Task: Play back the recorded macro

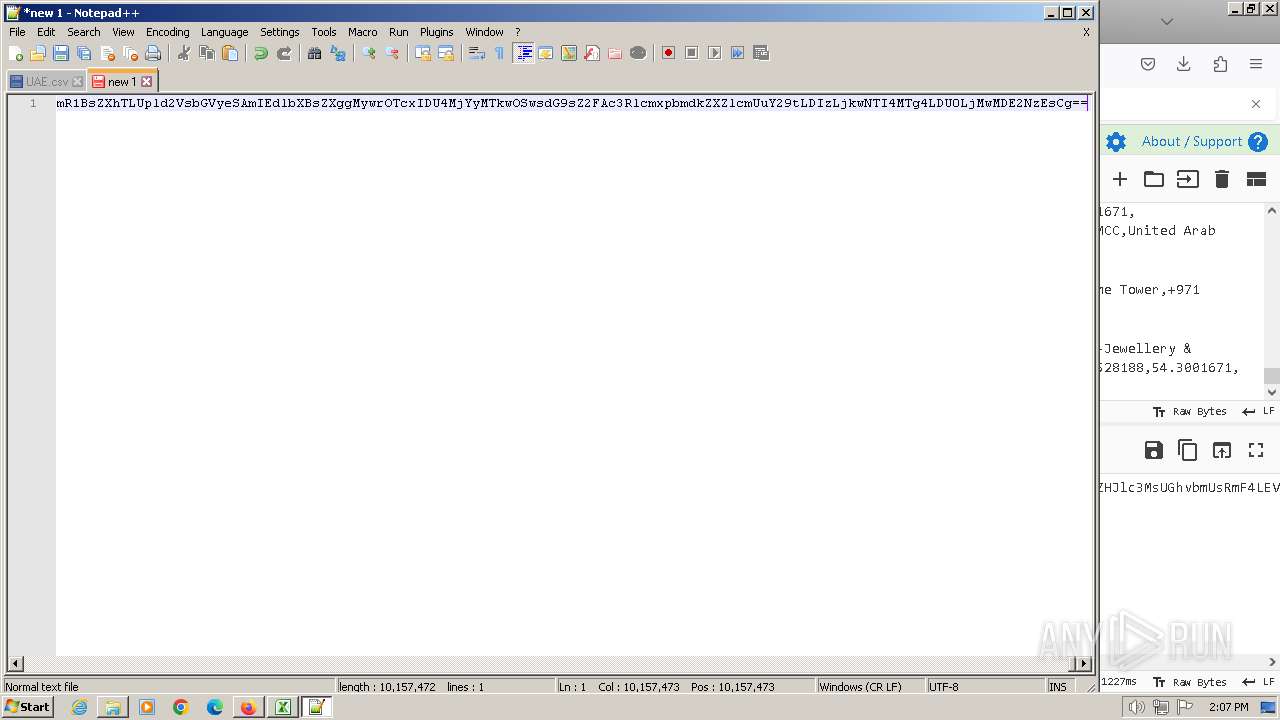Action: [714, 53]
